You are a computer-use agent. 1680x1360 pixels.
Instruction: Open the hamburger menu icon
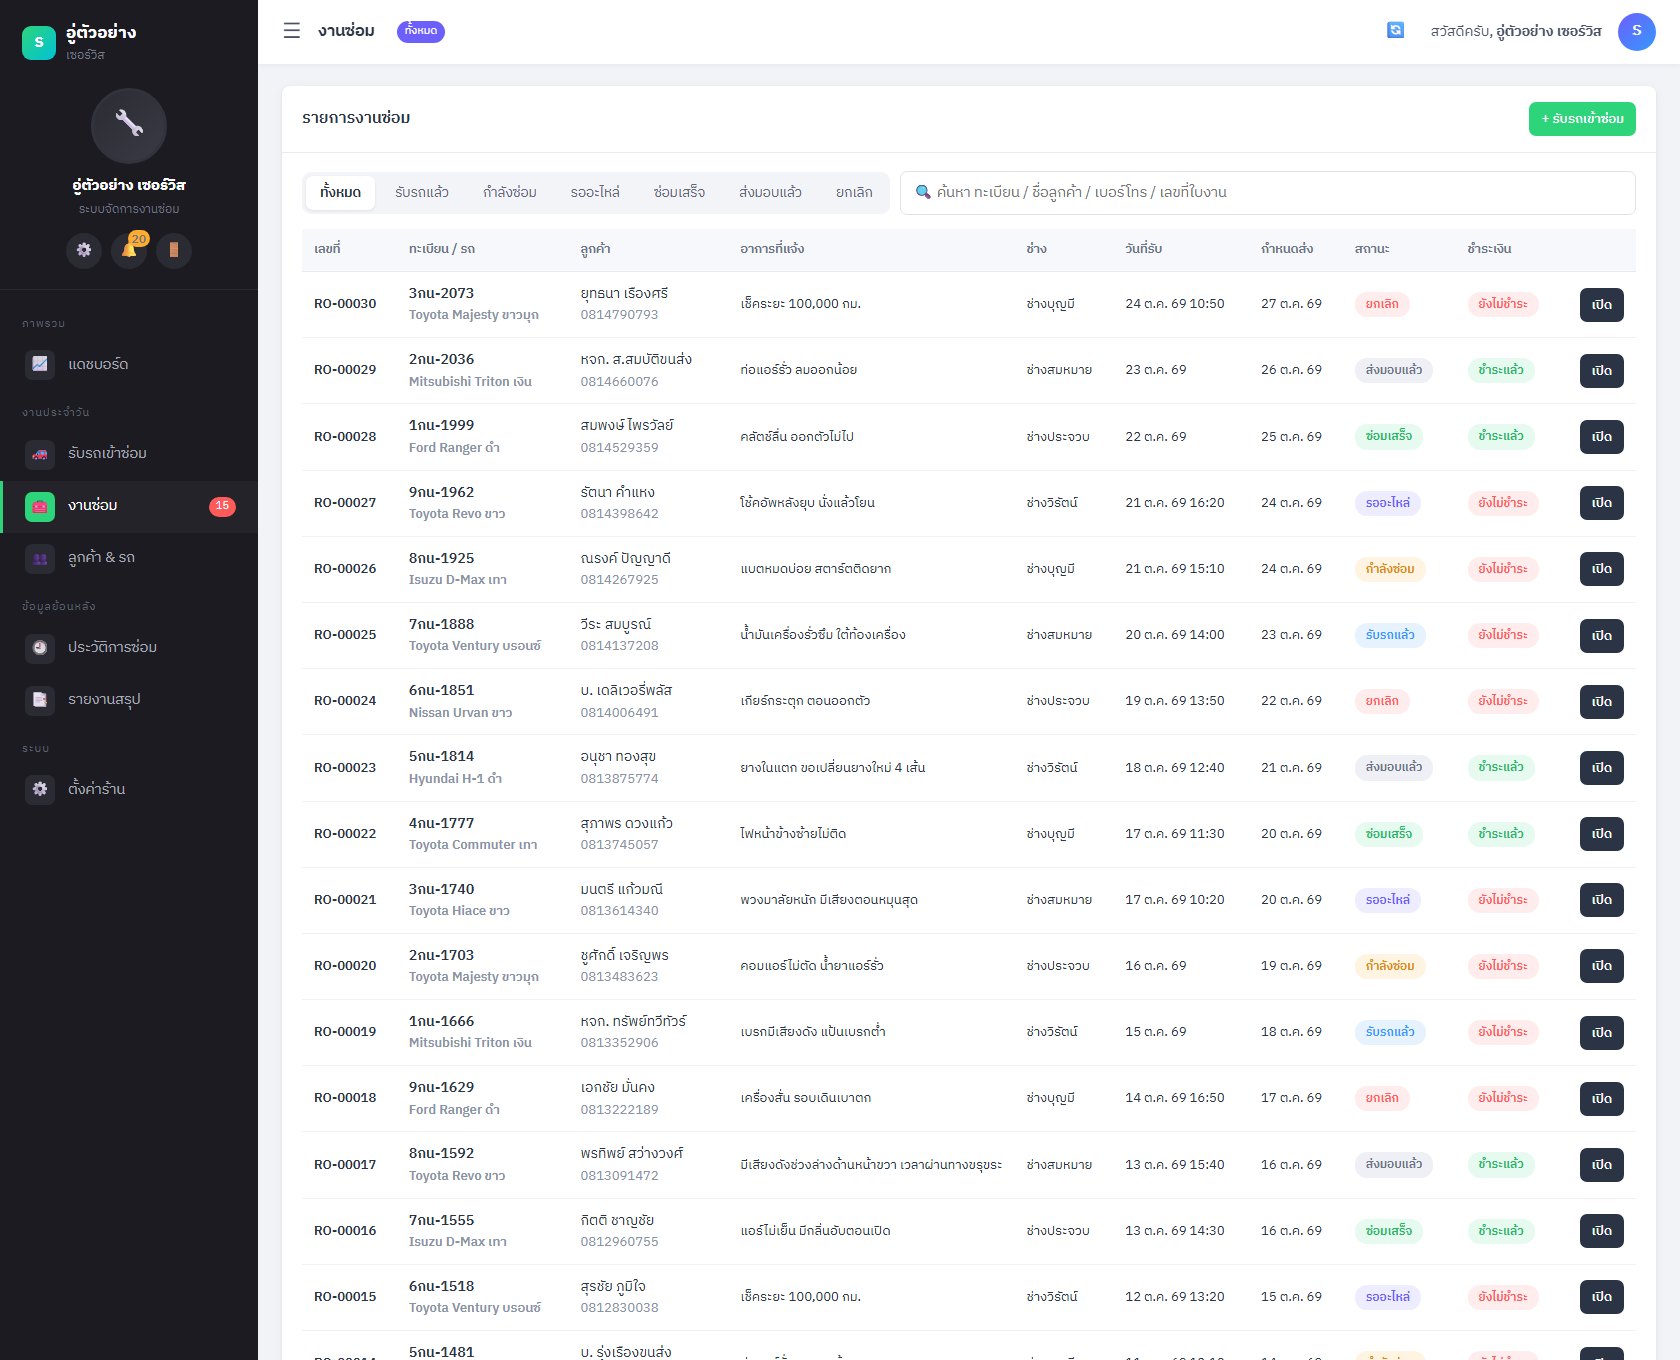click(x=292, y=31)
